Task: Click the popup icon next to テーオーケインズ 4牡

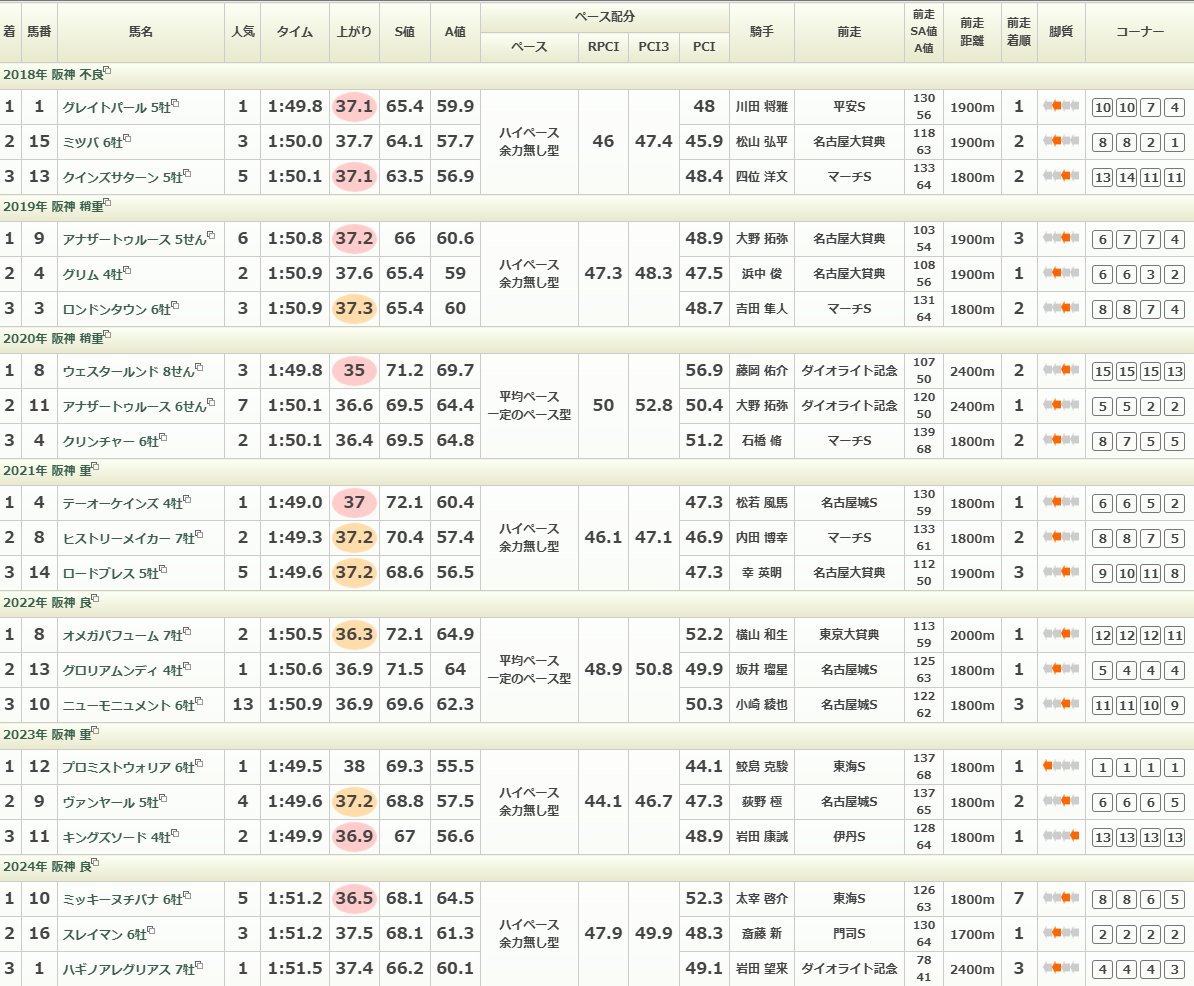Action: point(187,499)
